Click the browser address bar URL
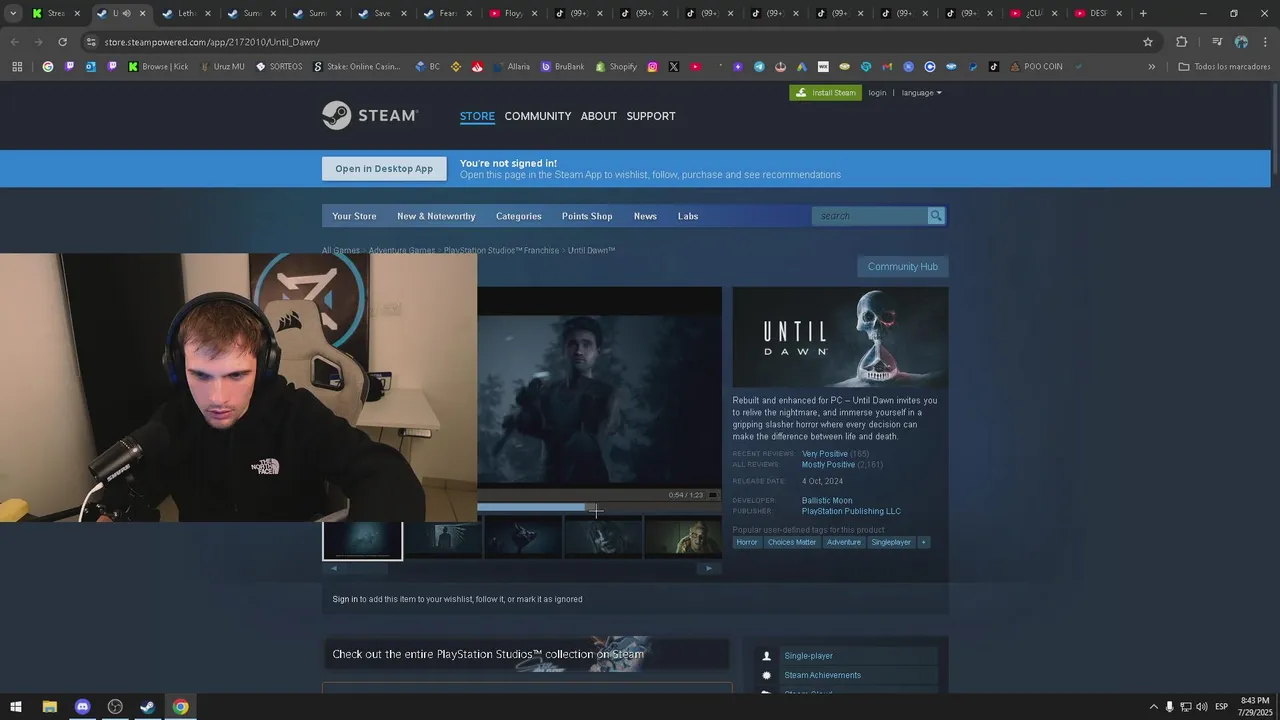Image resolution: width=1280 pixels, height=720 pixels. tap(212, 42)
